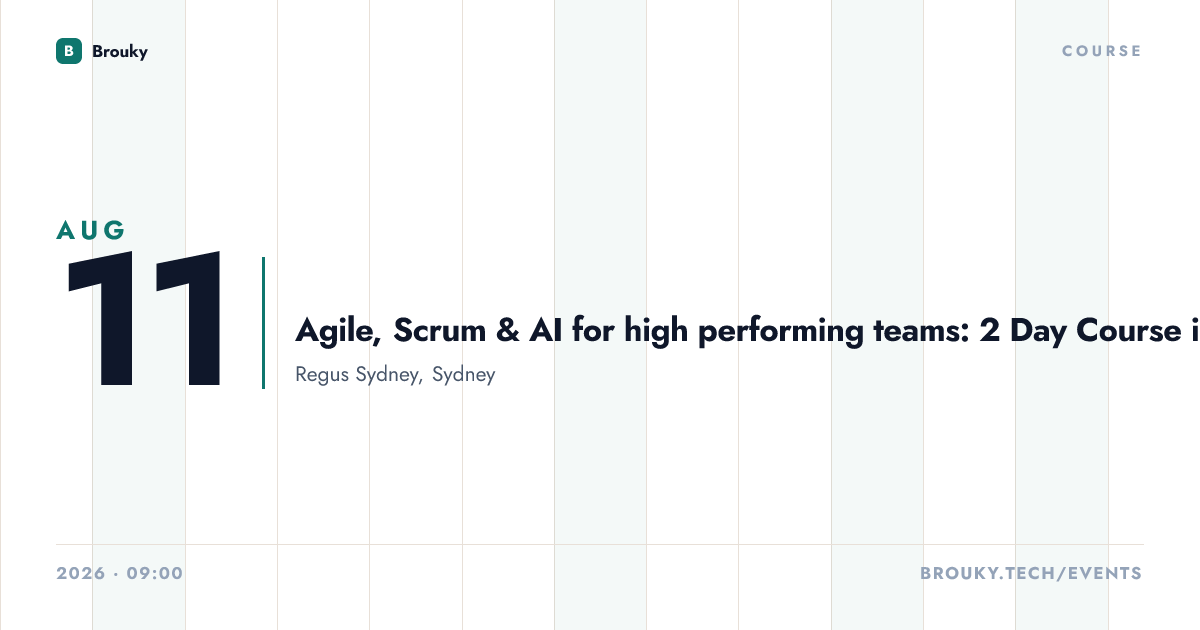Viewport: 1200px width, 630px height.
Task: Open the Agile, Scrum & AI event title
Action: (x=748, y=330)
